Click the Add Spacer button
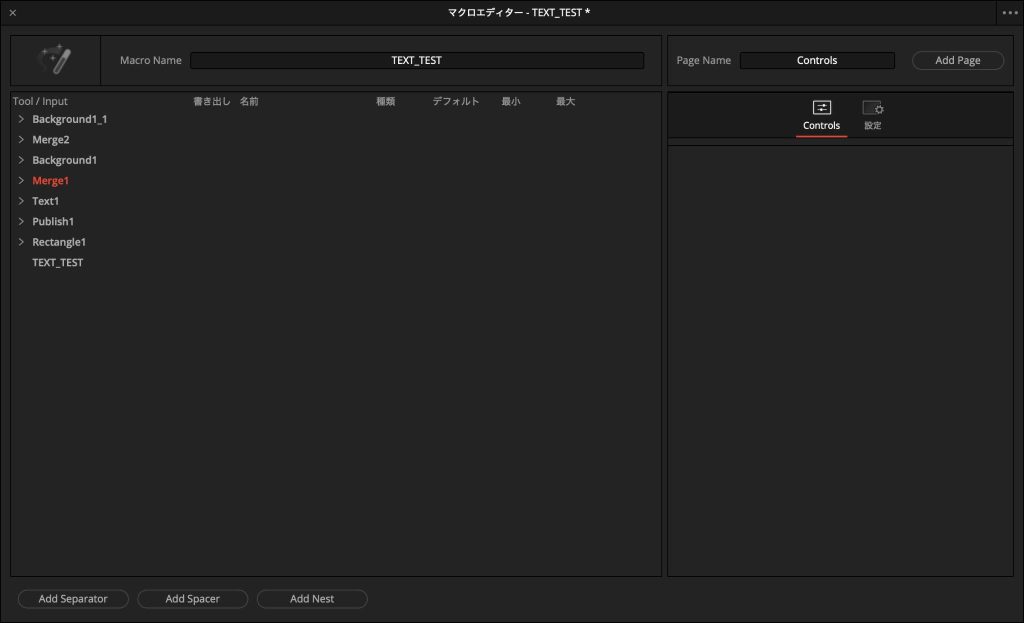This screenshot has width=1024, height=623. (193, 599)
